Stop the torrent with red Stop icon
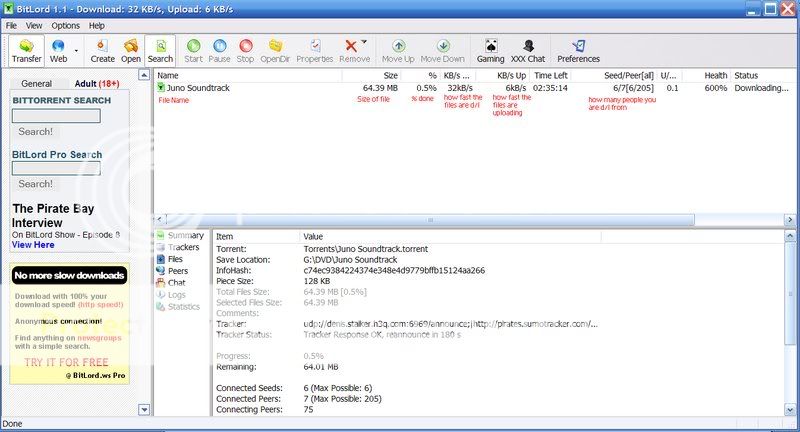800x432 pixels. coord(245,51)
